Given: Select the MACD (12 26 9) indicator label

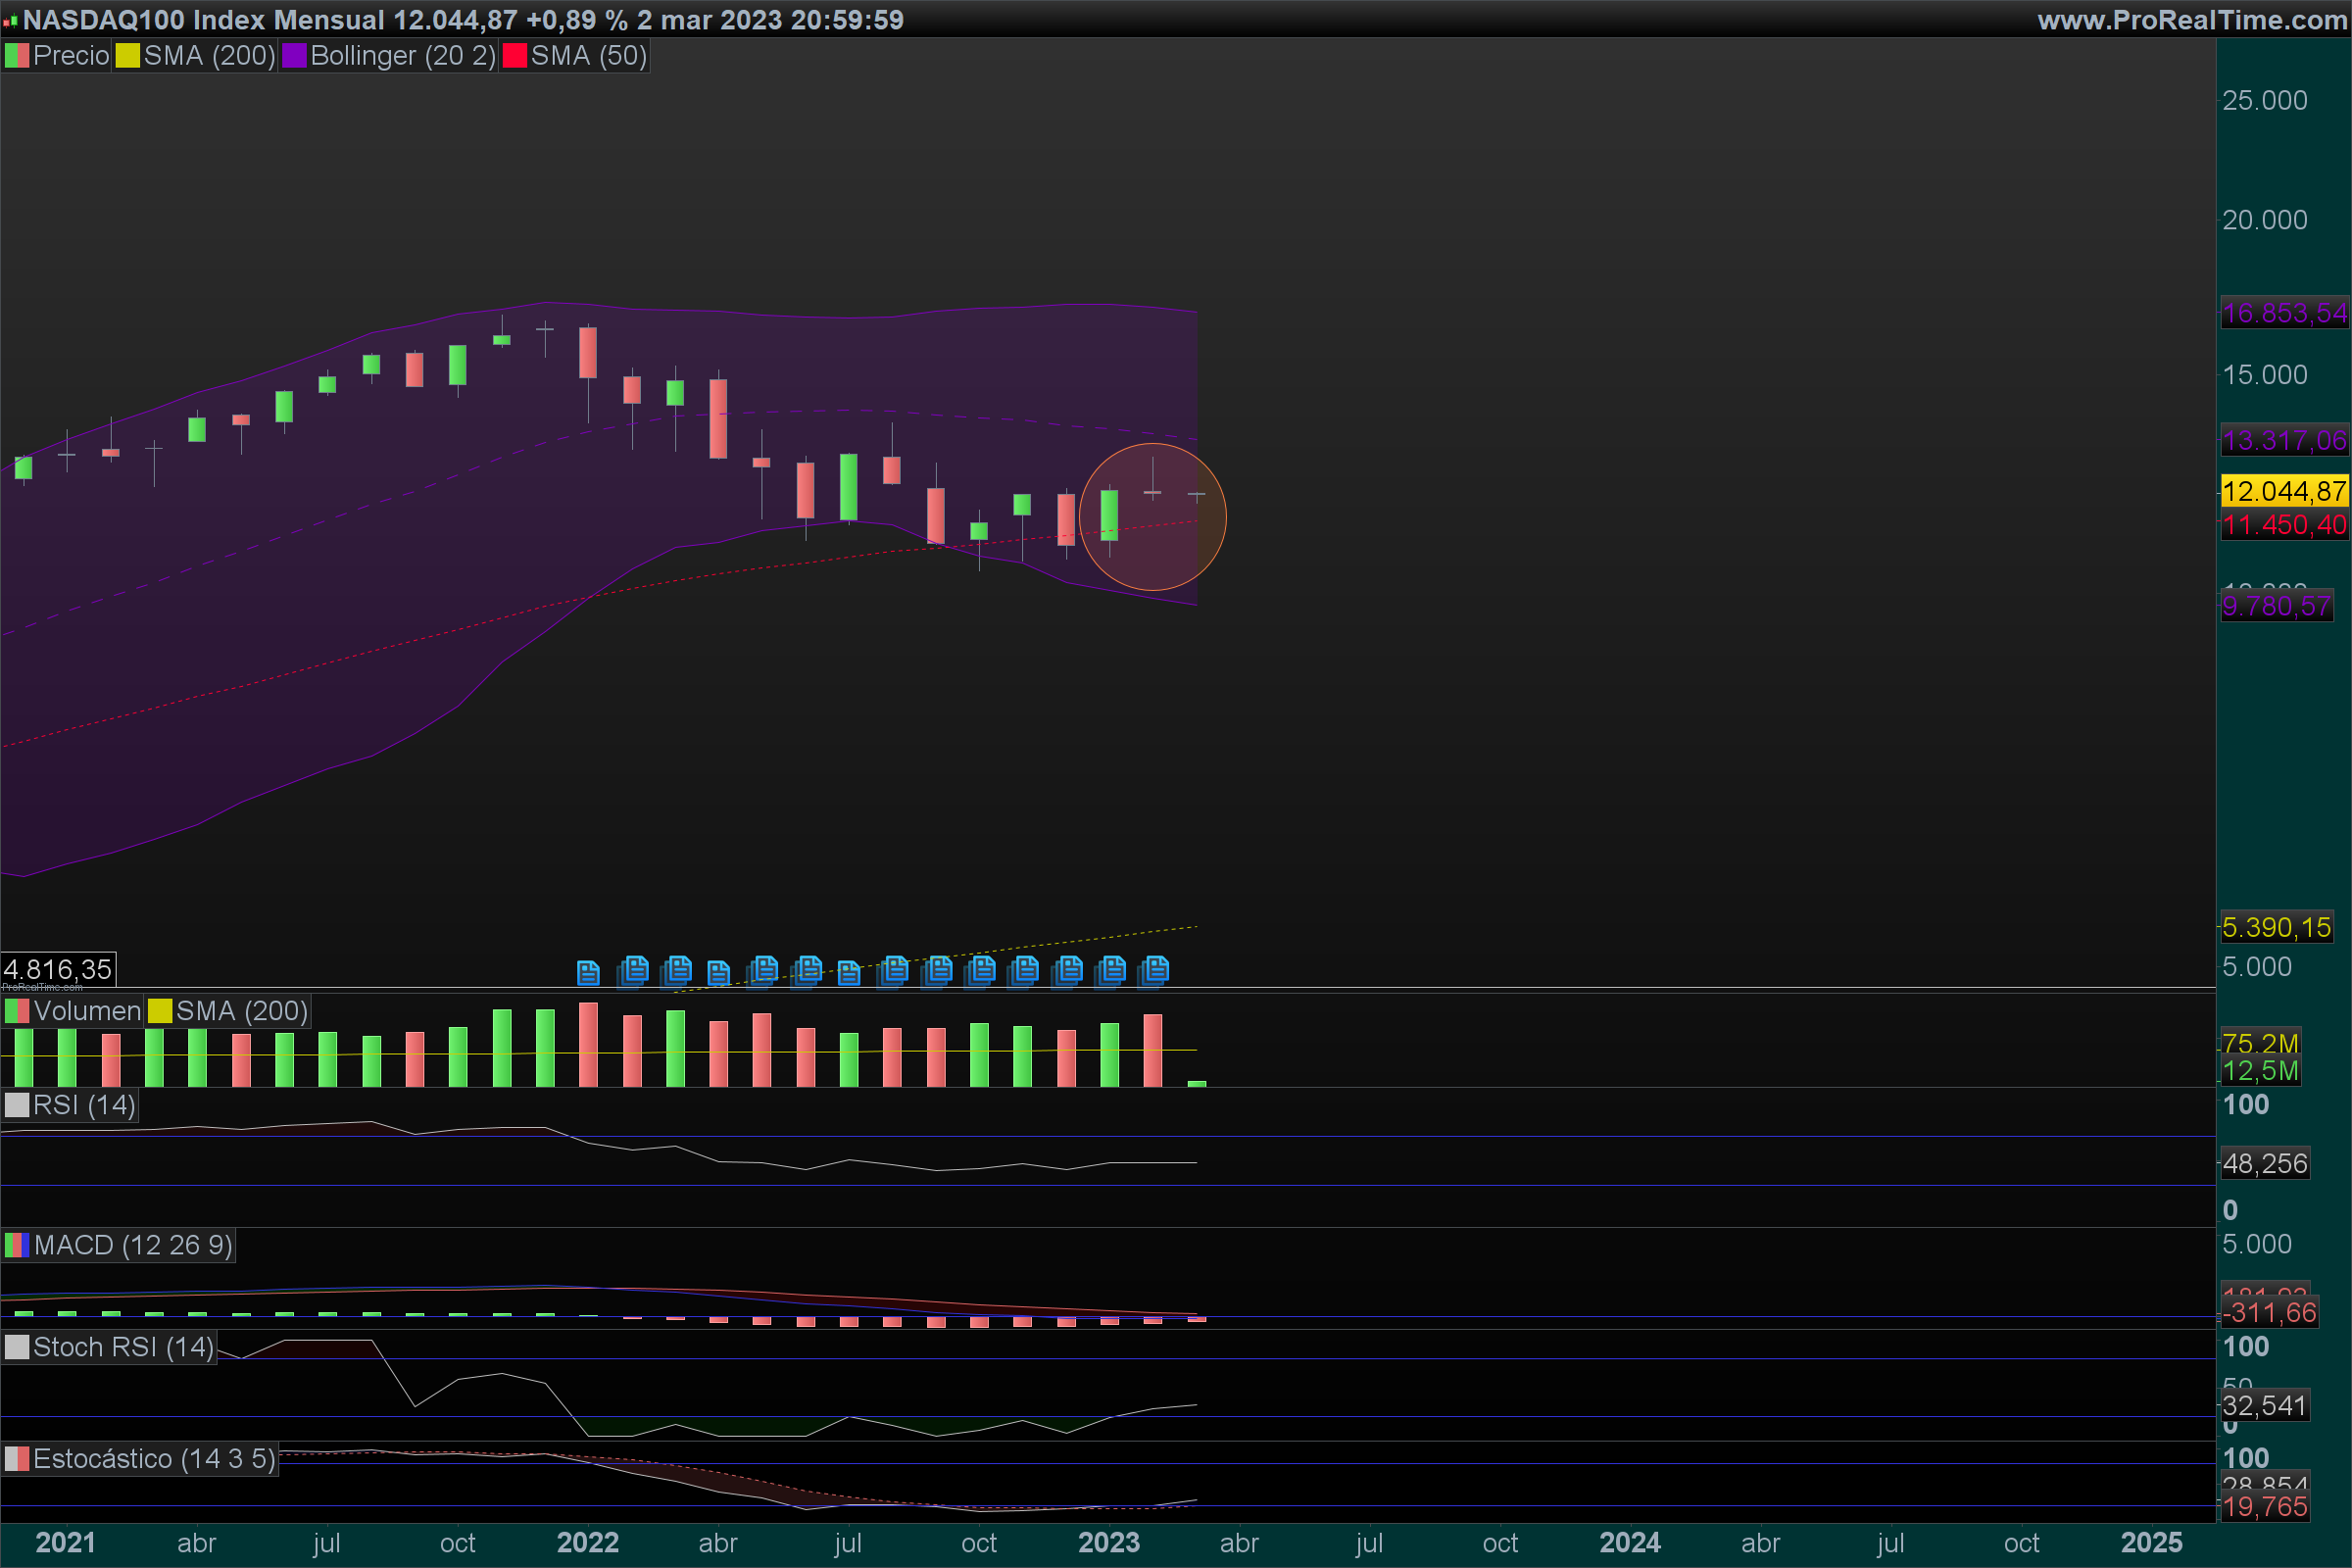Looking at the screenshot, I should [132, 1245].
